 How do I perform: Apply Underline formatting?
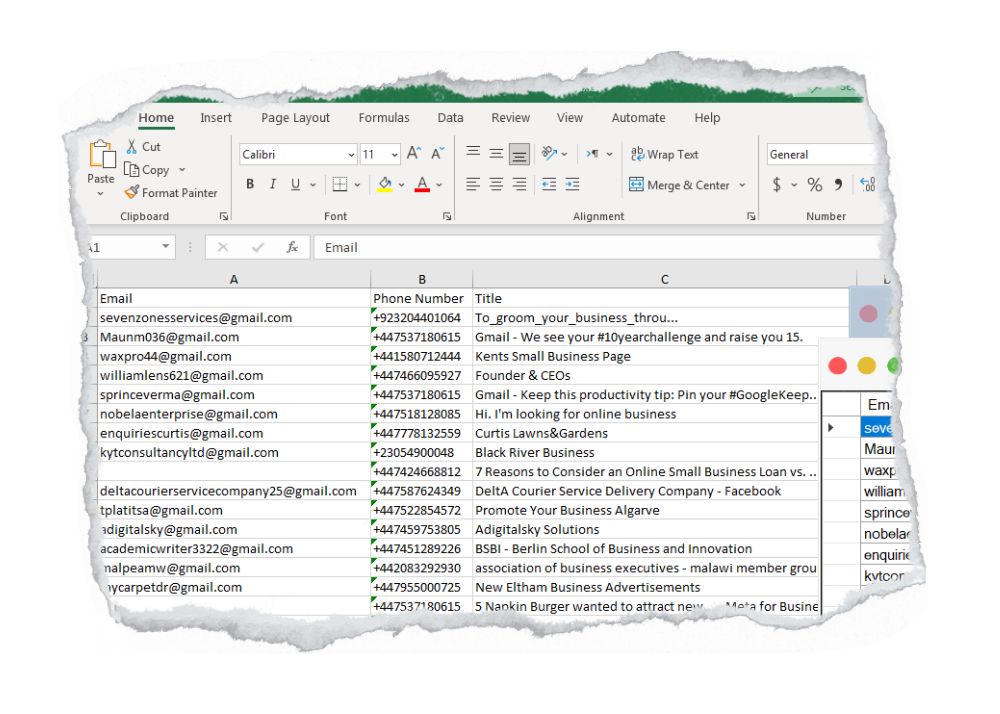click(295, 184)
